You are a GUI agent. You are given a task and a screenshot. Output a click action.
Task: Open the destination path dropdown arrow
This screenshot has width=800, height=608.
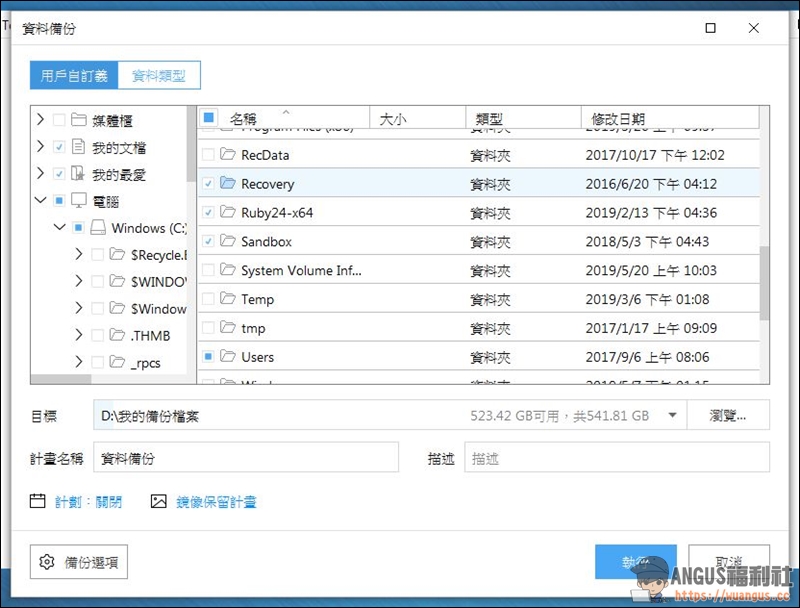[x=672, y=416]
